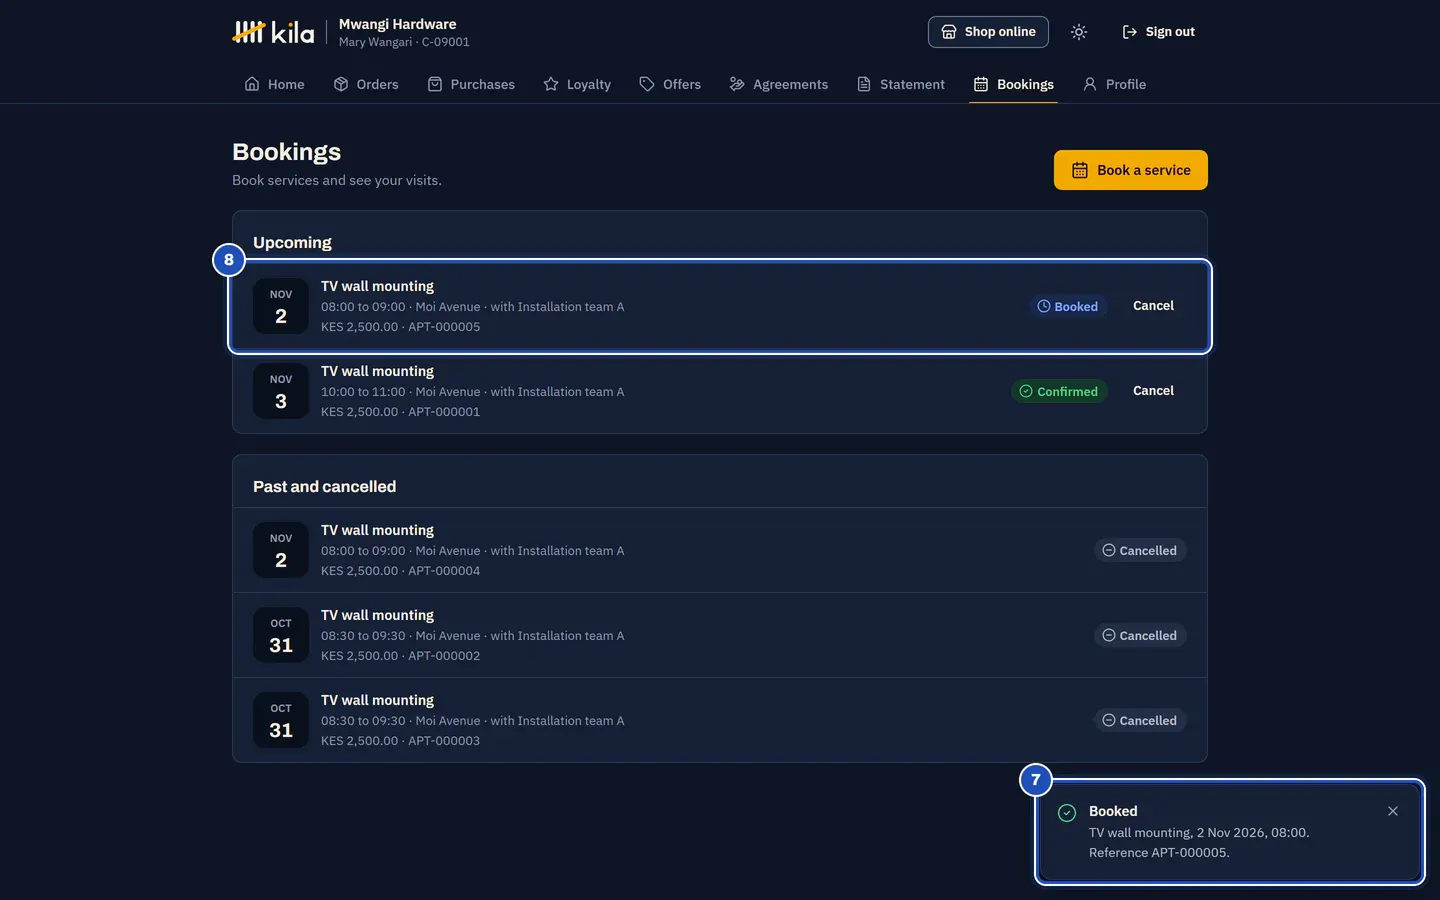Image resolution: width=1440 pixels, height=900 pixels.
Task: Cancel booking APT-000005
Action: pyautogui.click(x=1153, y=306)
